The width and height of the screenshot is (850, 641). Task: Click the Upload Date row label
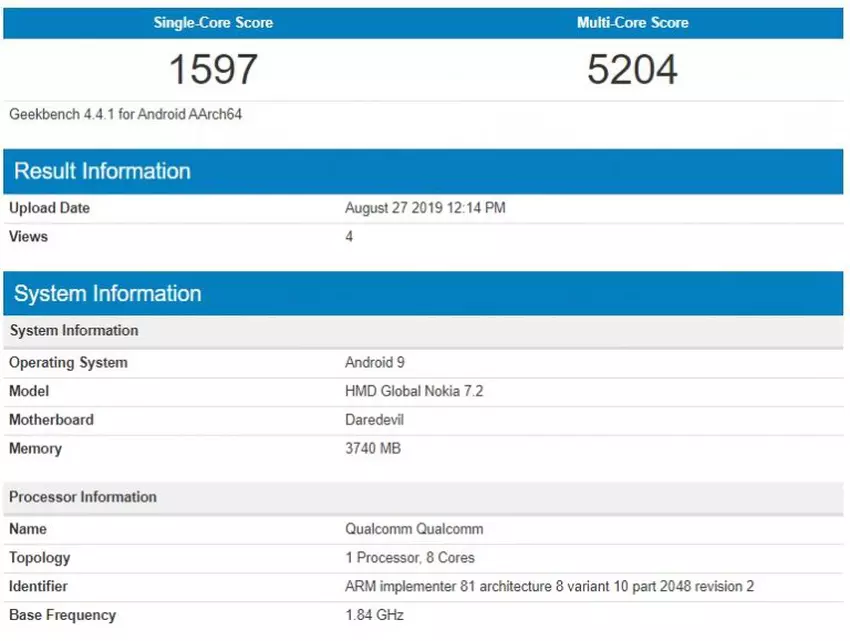(x=49, y=208)
